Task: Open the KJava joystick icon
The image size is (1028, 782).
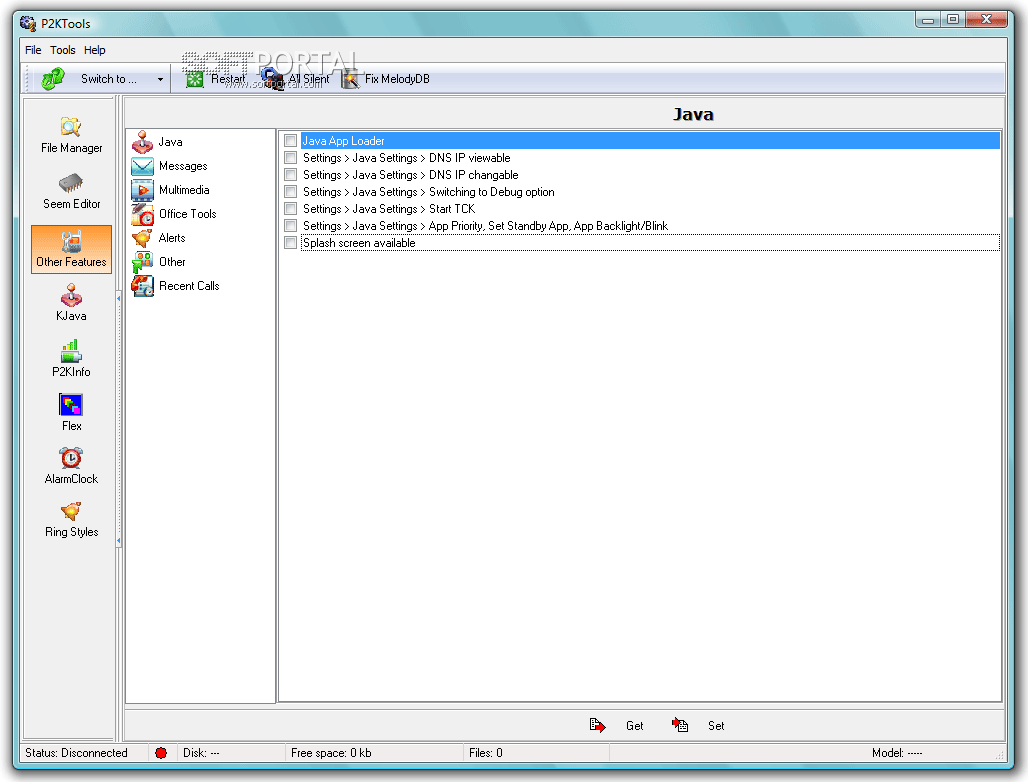Action: pyautogui.click(x=71, y=294)
